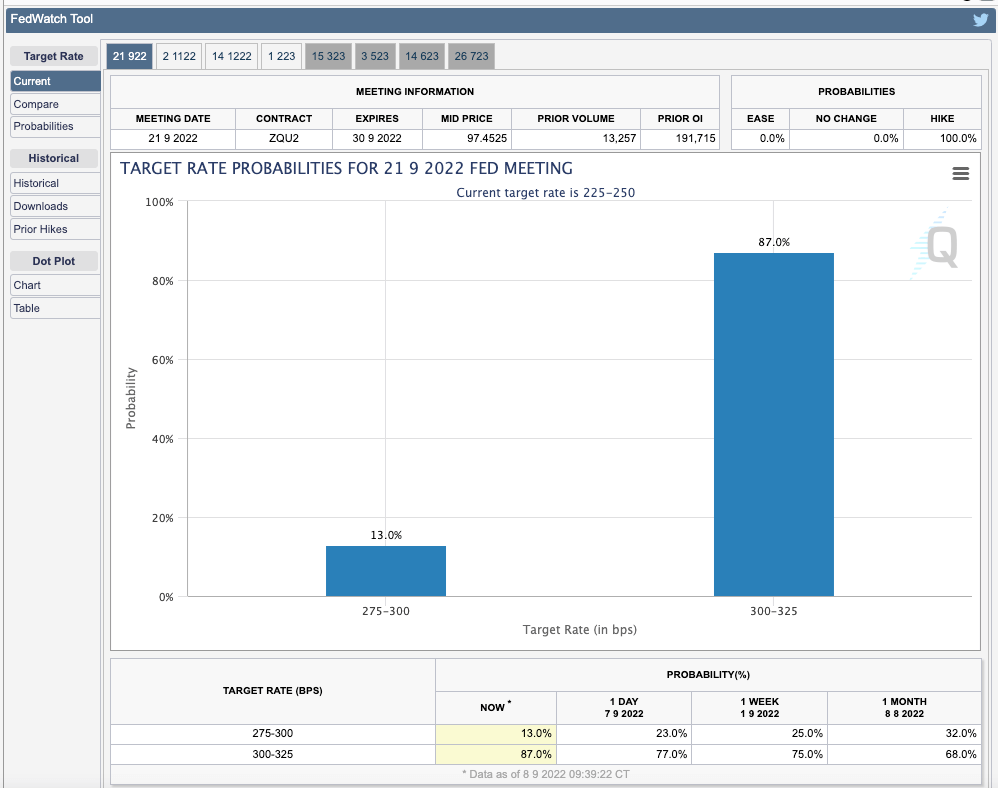Viewport: 998px width, 788px height.
Task: Click the expires date 30 9 2022
Action: [377, 138]
